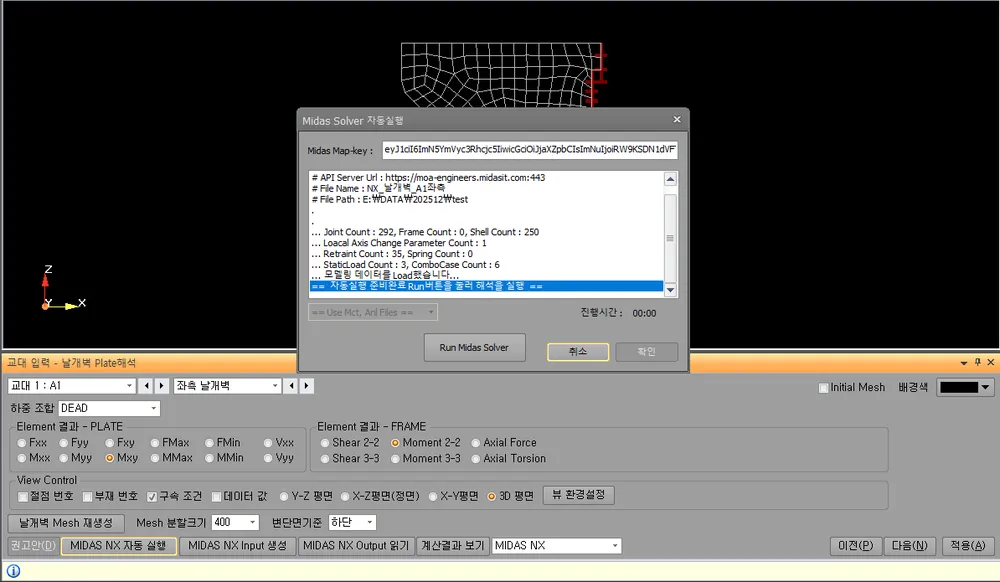1000x582 pixels.
Task: Go to previous wing wall arrow after 좌측 날개벽
Action: coord(291,386)
